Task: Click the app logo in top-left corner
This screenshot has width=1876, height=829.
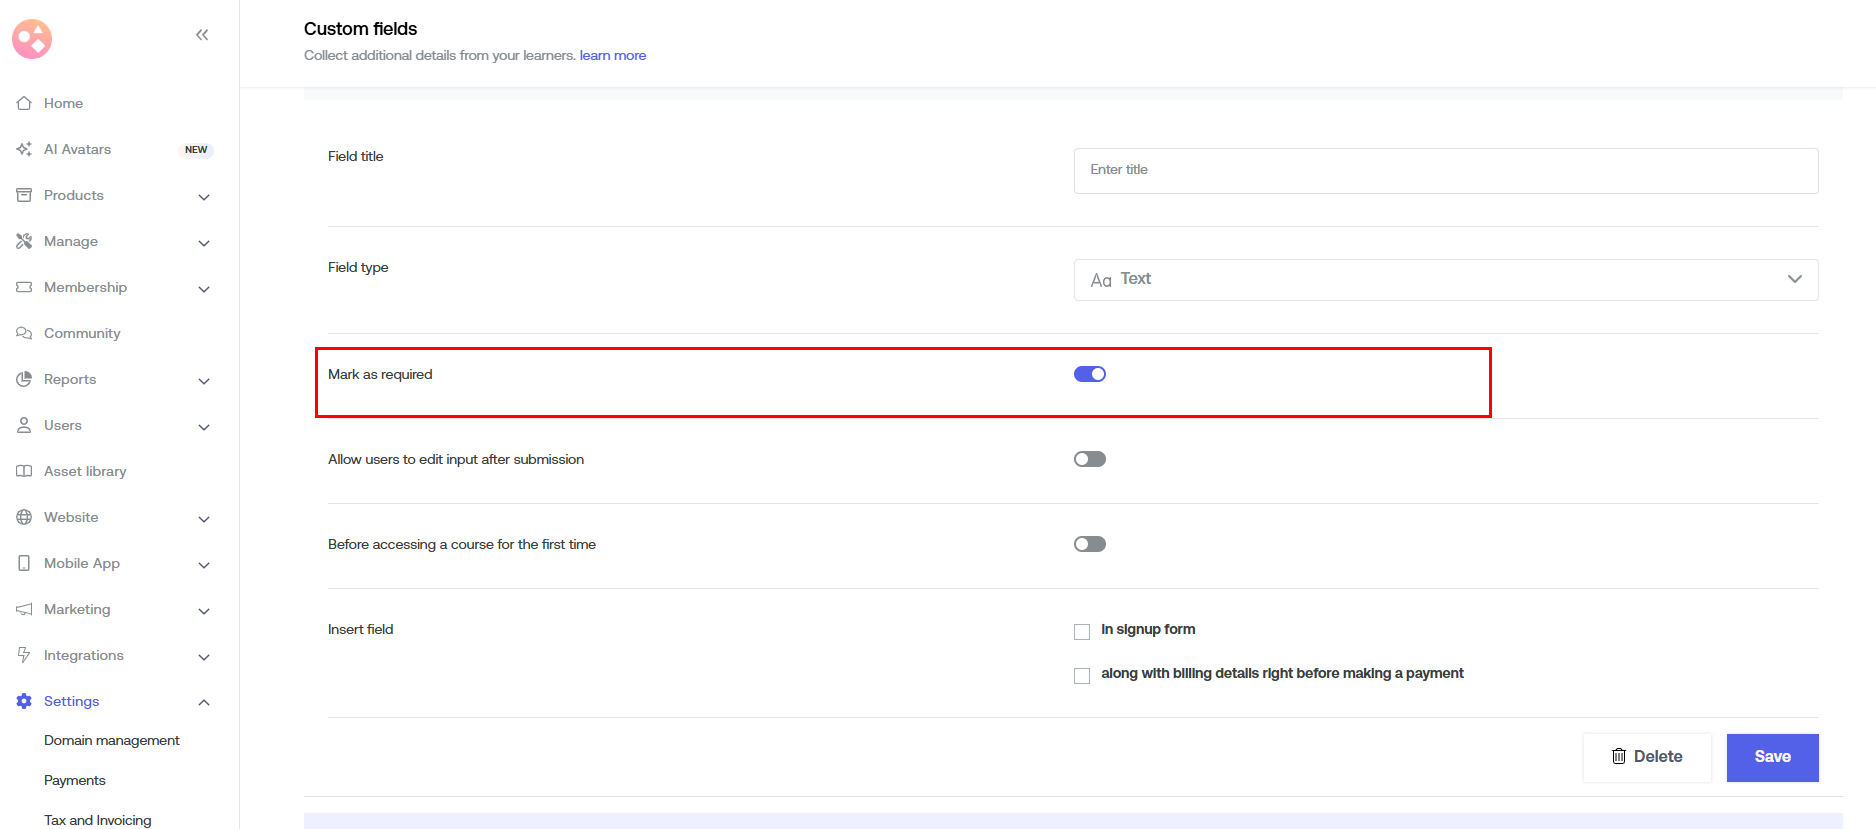Action: click(x=32, y=39)
